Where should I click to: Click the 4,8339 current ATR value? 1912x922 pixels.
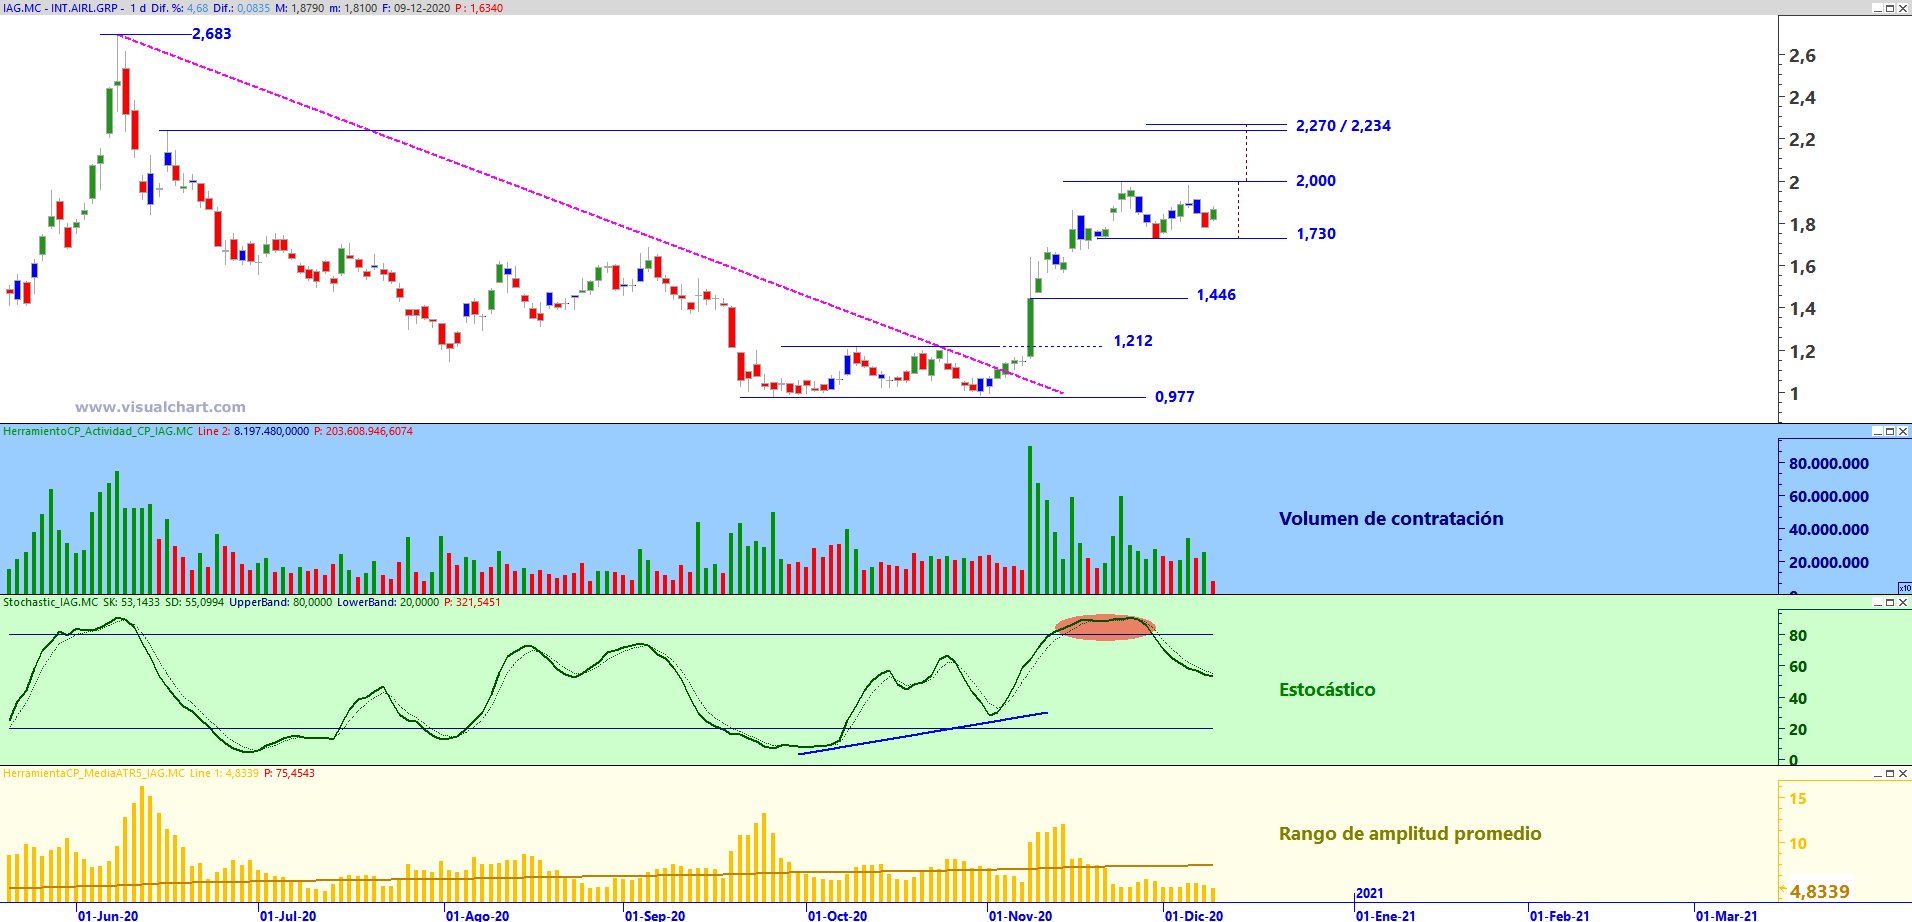coord(1820,891)
